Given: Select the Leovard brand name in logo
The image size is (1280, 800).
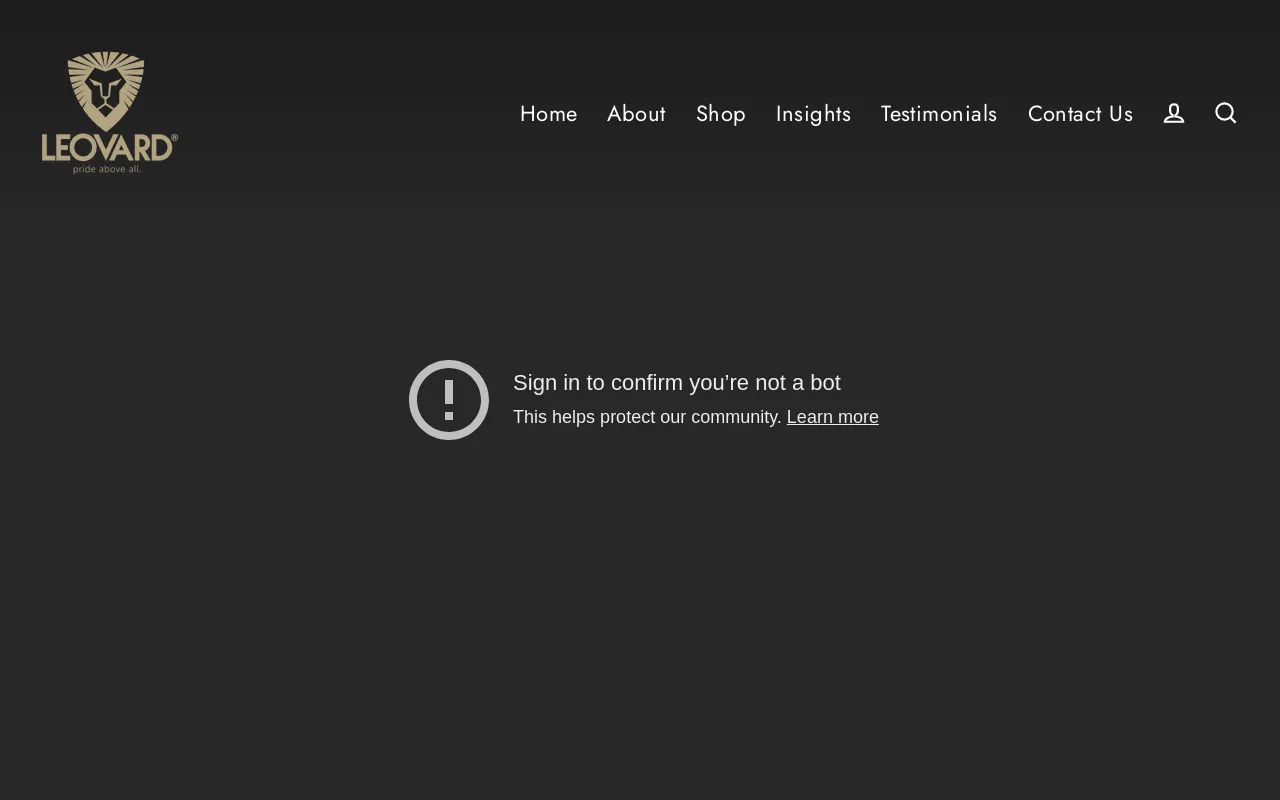Looking at the screenshot, I should 106,146.
